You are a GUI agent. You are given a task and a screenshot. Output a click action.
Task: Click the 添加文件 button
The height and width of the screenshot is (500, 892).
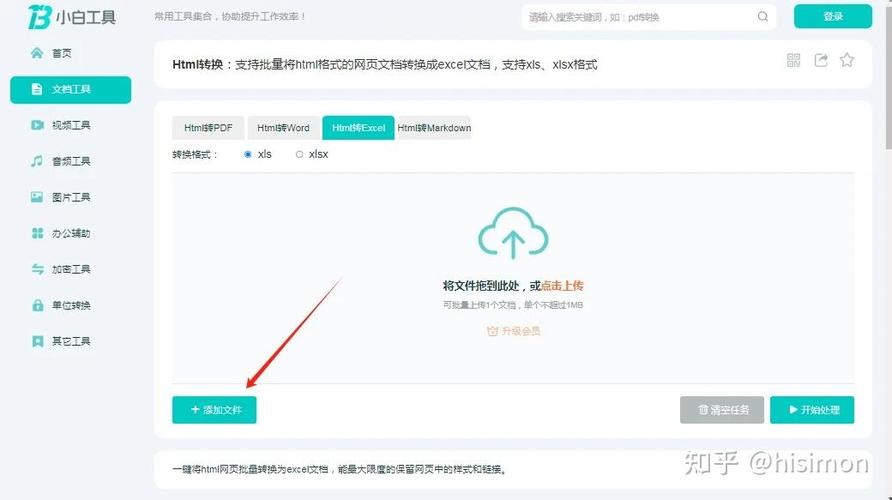click(x=214, y=410)
